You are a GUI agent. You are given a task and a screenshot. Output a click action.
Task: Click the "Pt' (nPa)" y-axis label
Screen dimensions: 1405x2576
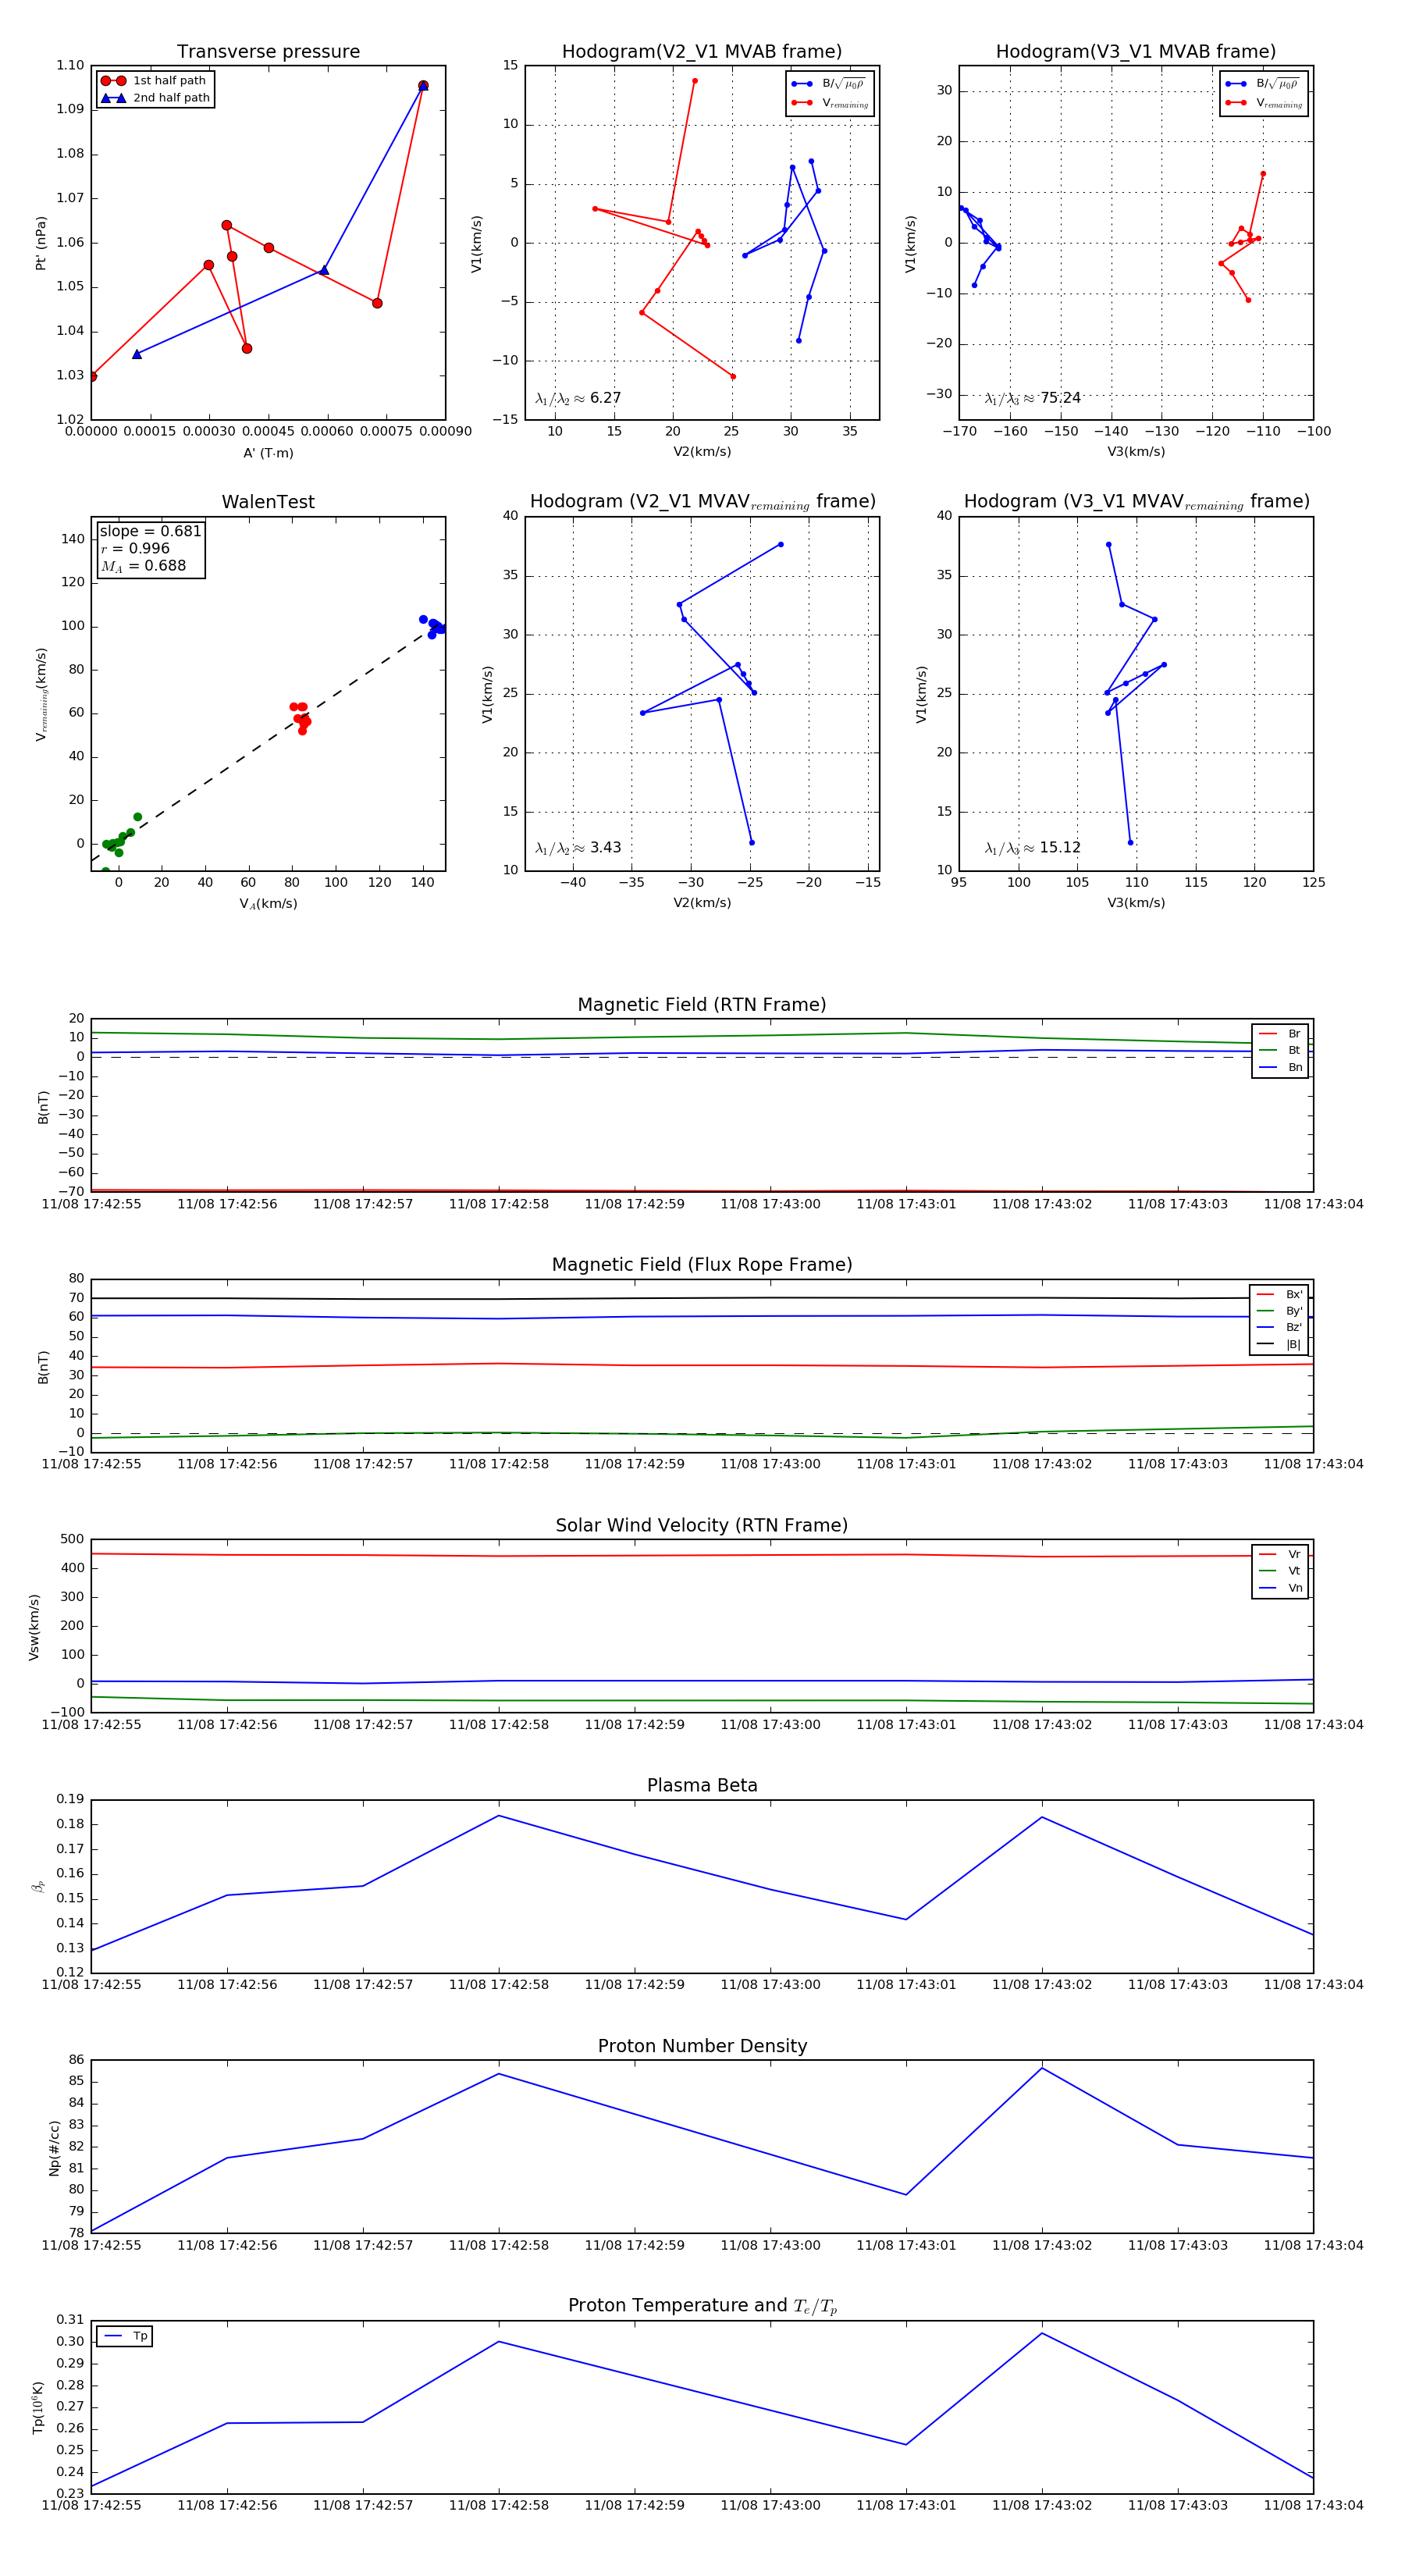pyautogui.click(x=41, y=243)
